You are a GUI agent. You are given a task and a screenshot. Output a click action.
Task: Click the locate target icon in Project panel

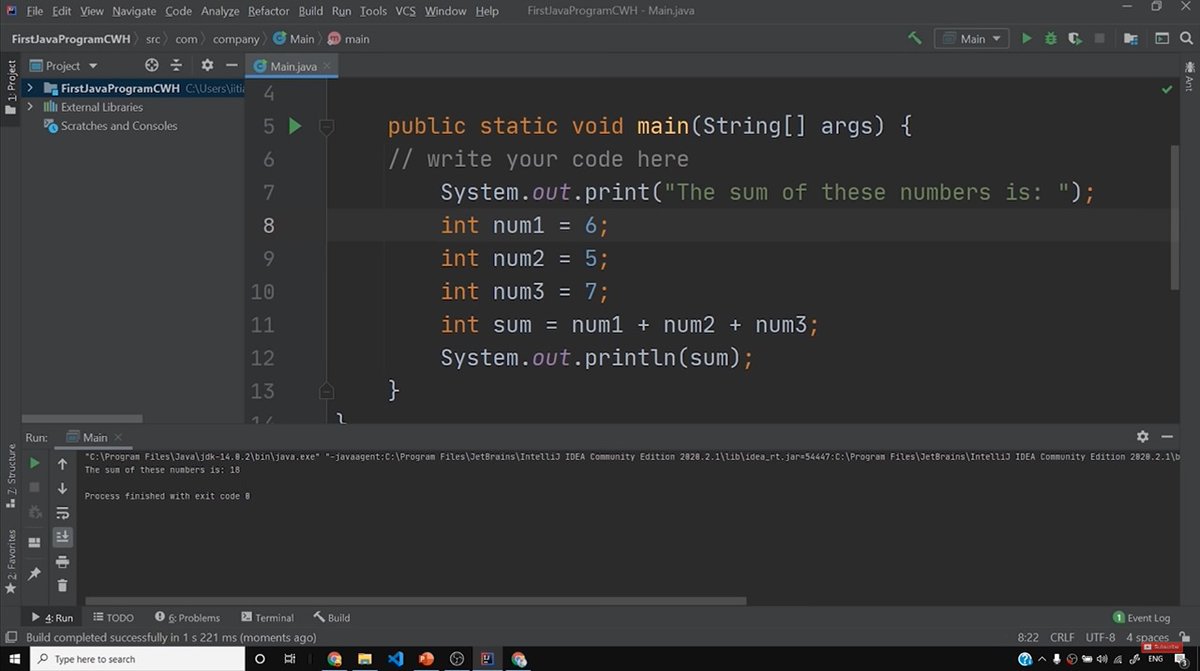click(152, 65)
